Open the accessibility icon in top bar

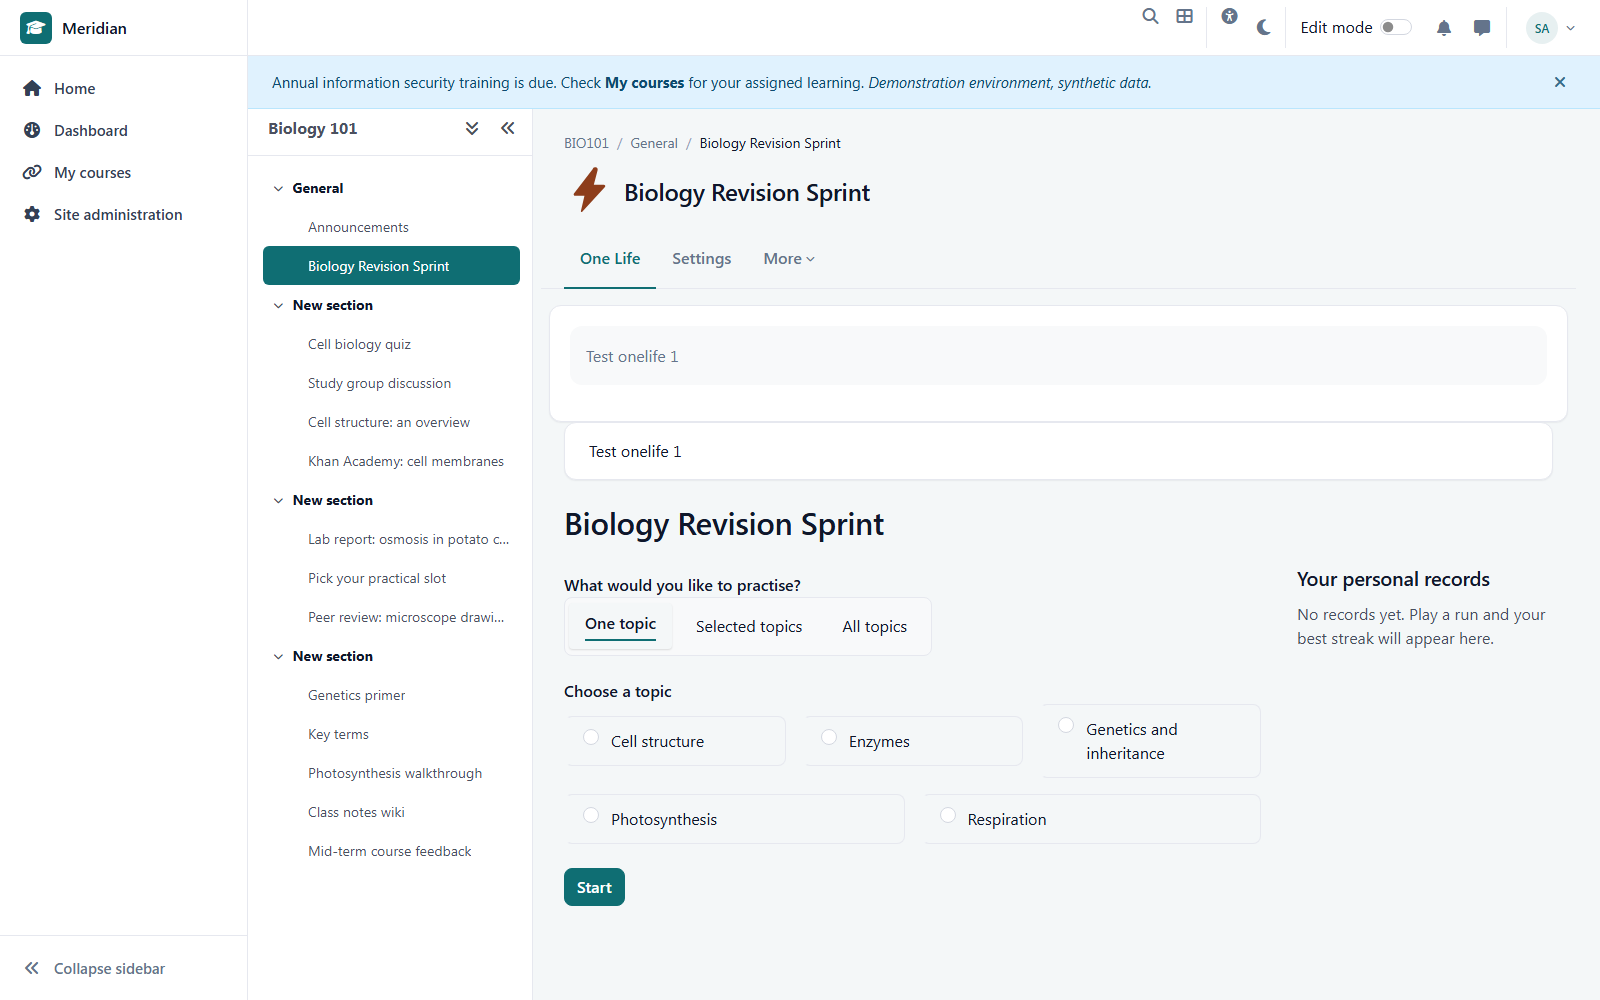pos(1230,16)
